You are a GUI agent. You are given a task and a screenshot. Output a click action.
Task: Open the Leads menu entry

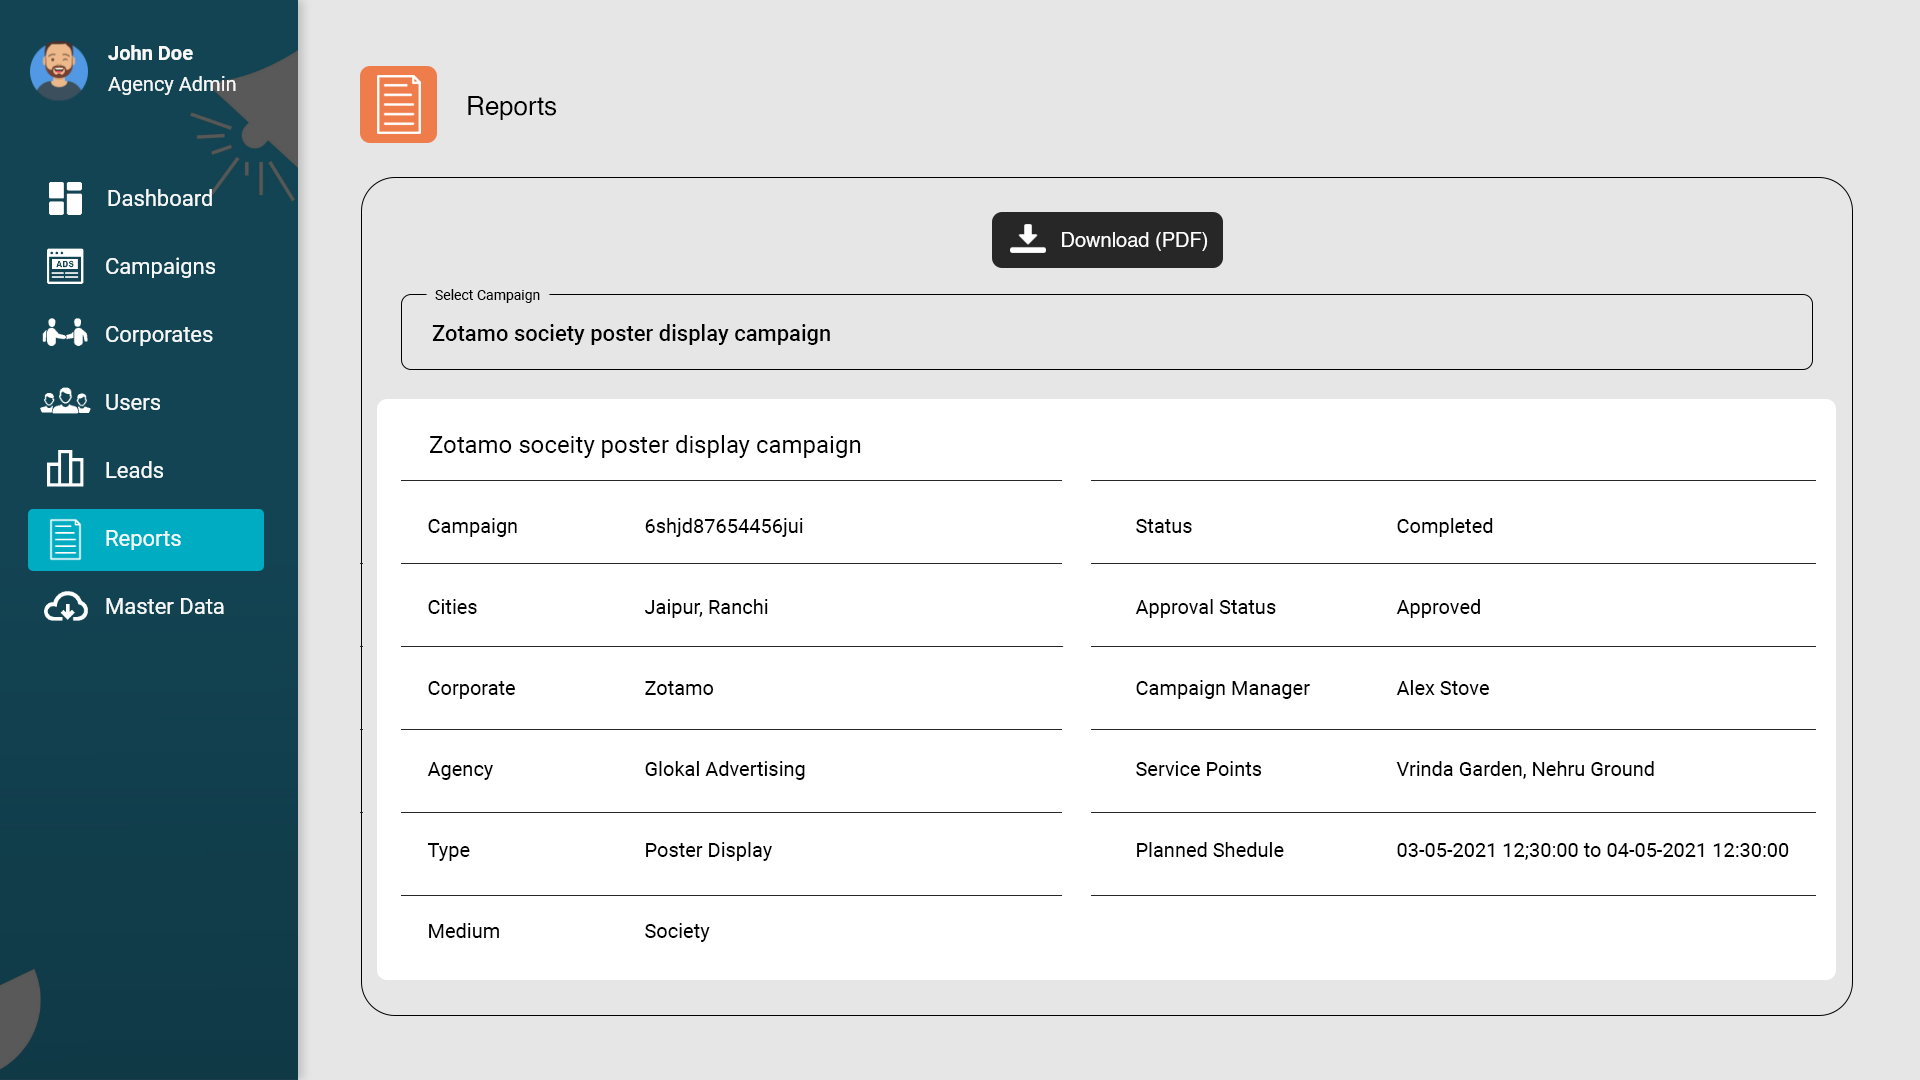point(134,470)
